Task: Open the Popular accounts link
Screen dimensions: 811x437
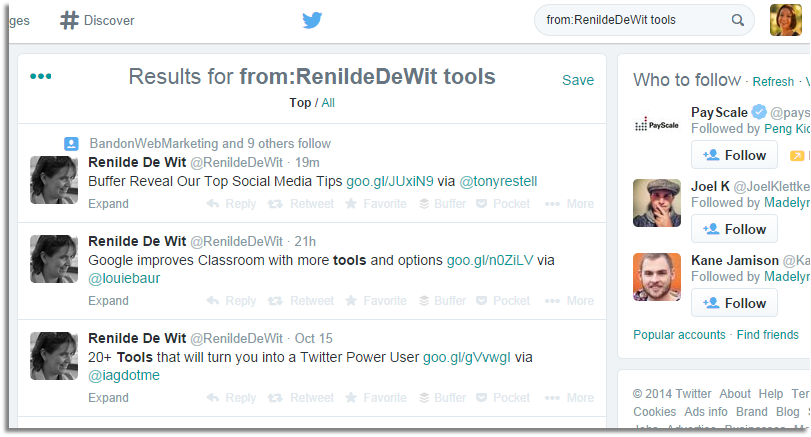Action: pos(679,335)
